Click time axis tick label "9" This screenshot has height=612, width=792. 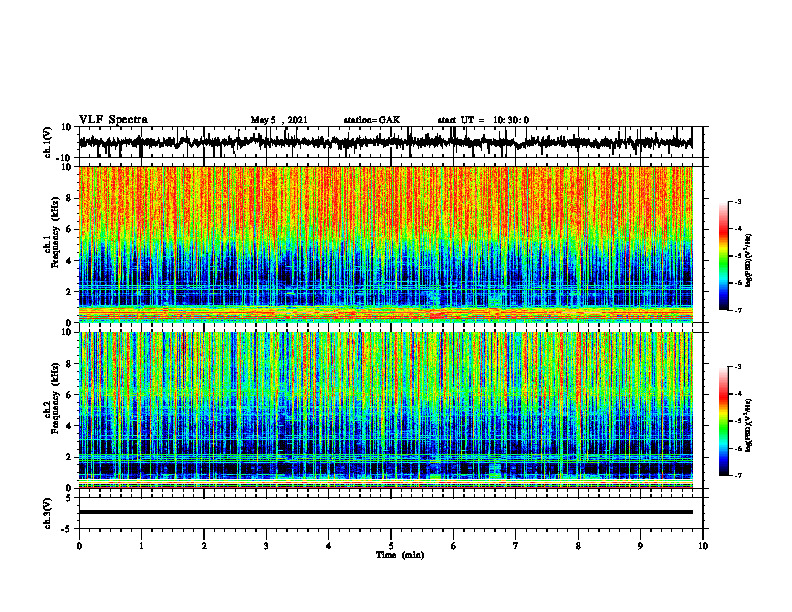click(x=640, y=546)
